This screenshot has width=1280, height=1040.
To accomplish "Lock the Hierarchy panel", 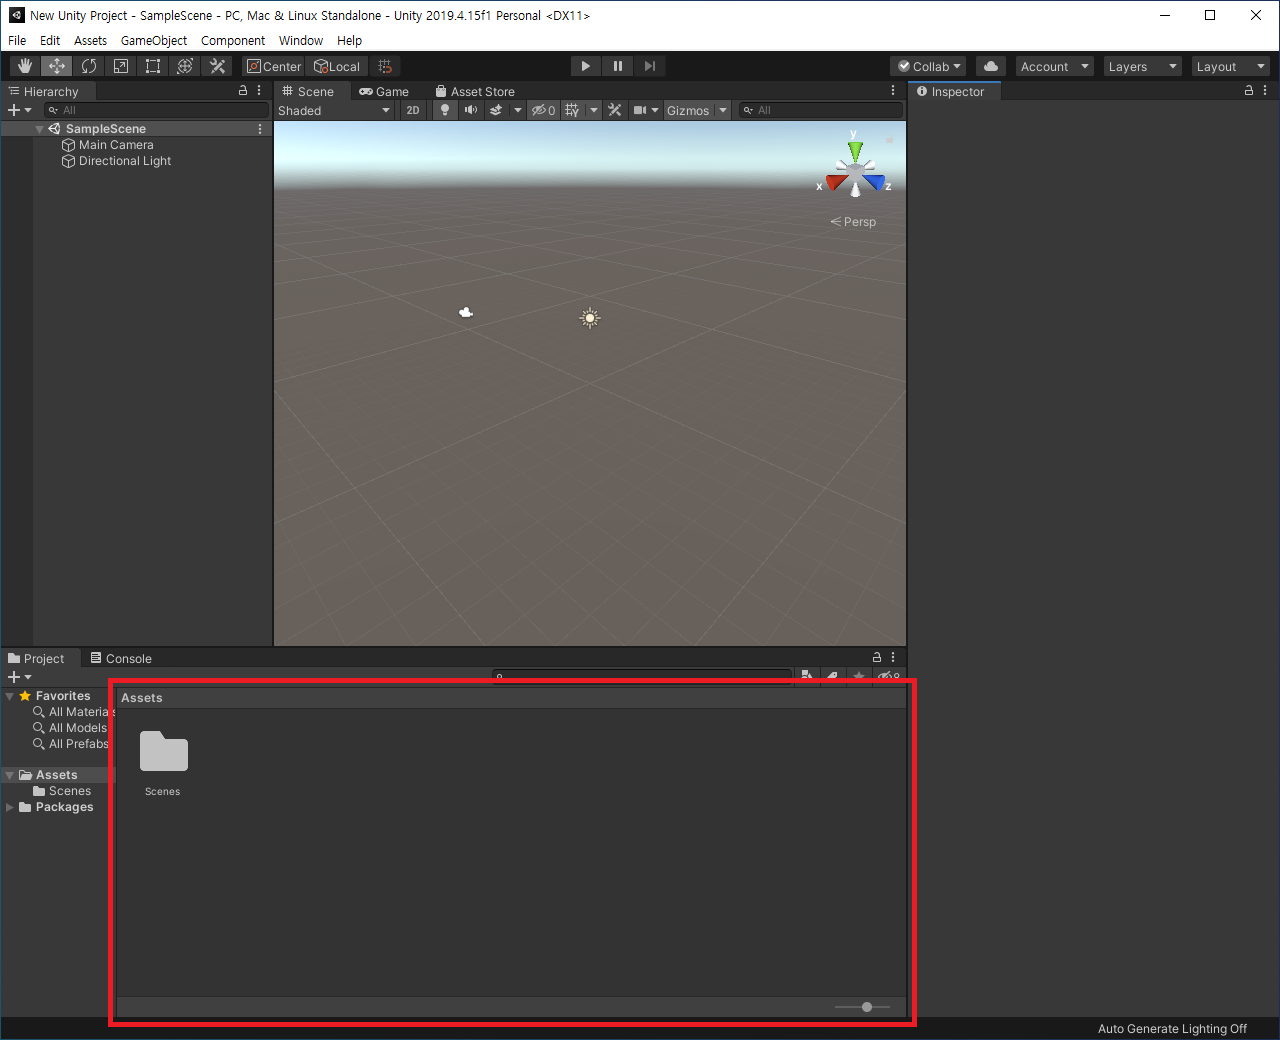I will 243,90.
